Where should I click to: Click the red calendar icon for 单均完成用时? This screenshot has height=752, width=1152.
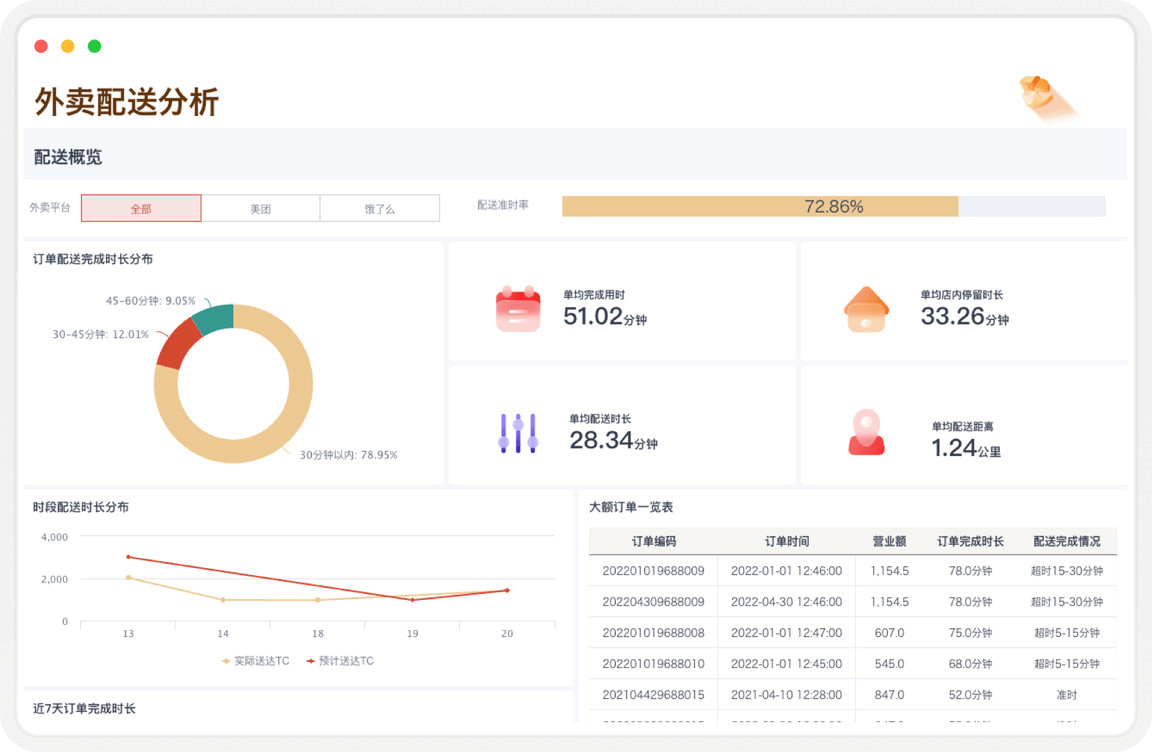(517, 308)
